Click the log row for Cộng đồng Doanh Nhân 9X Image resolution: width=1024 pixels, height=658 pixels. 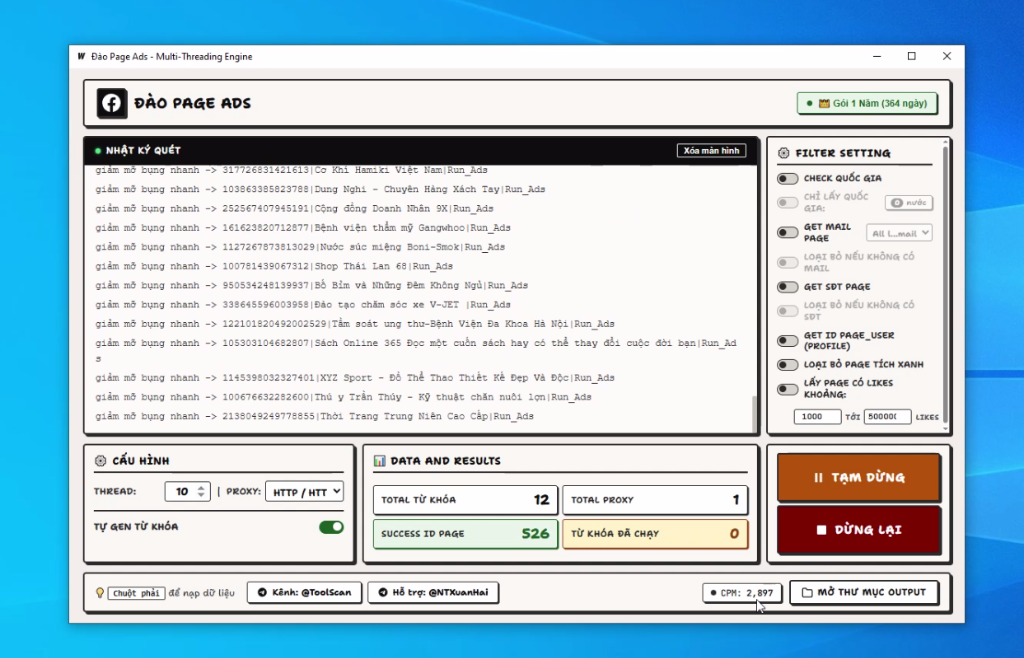tap(295, 209)
